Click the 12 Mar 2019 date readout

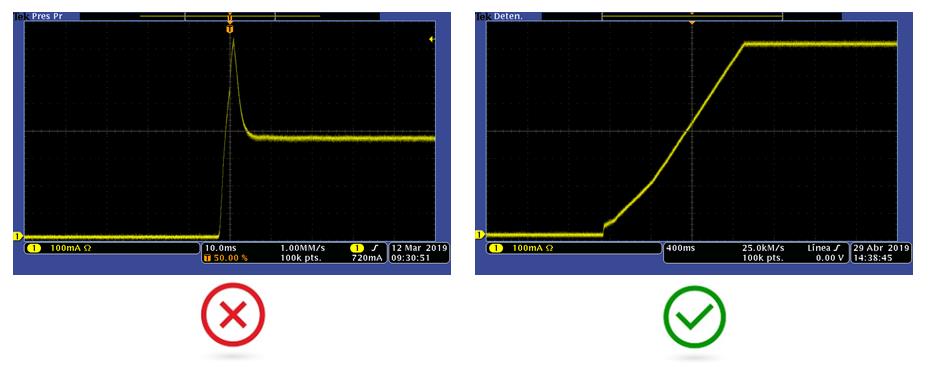419,248
